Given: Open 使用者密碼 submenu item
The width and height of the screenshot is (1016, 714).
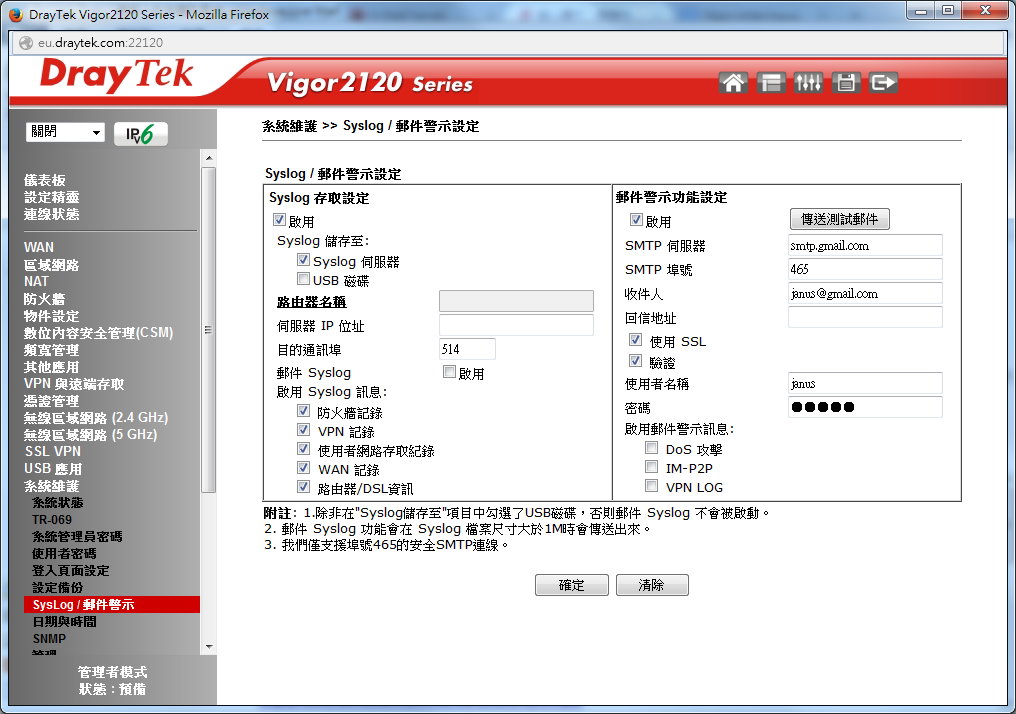Looking at the screenshot, I should (64, 553).
